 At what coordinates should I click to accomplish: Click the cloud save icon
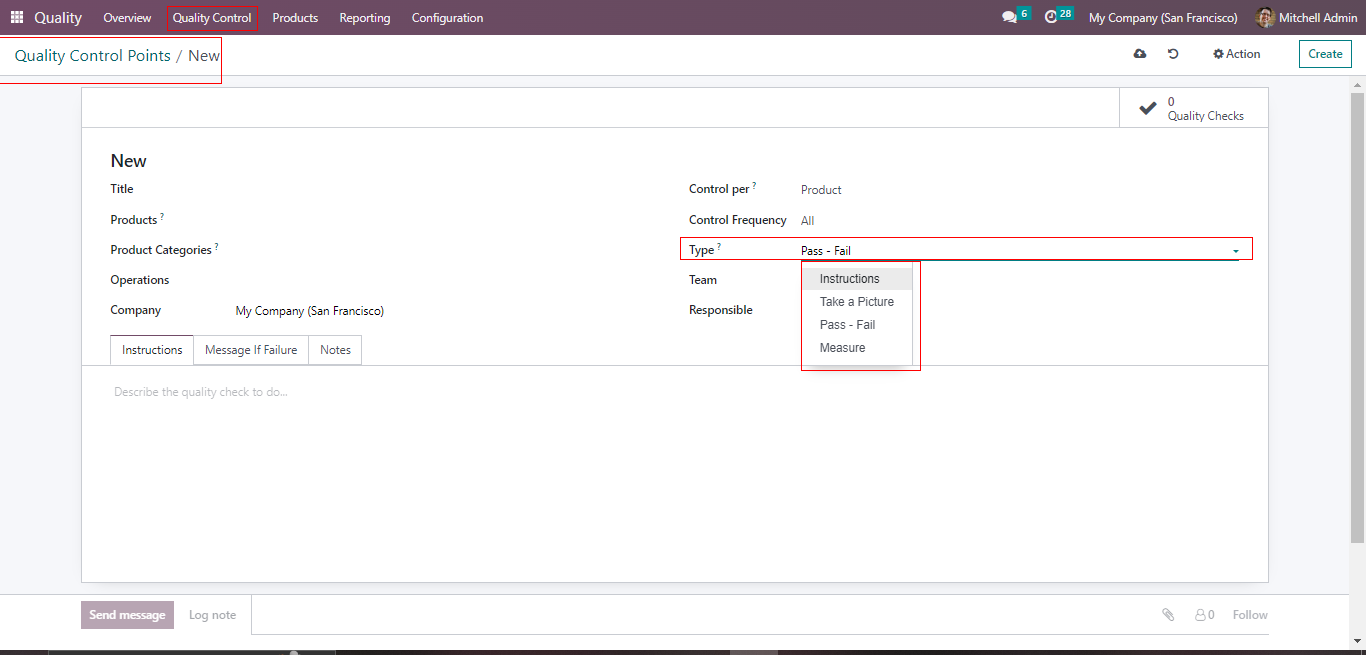tap(1140, 54)
